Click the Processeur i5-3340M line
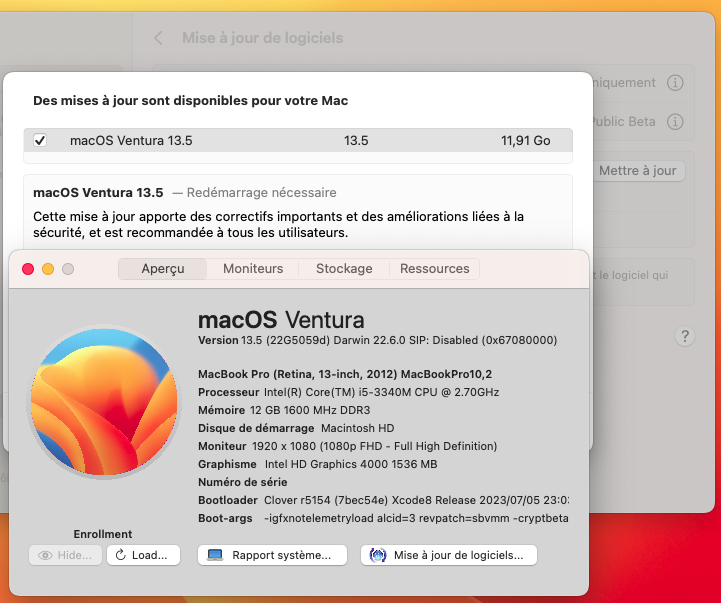 pyautogui.click(x=349, y=392)
